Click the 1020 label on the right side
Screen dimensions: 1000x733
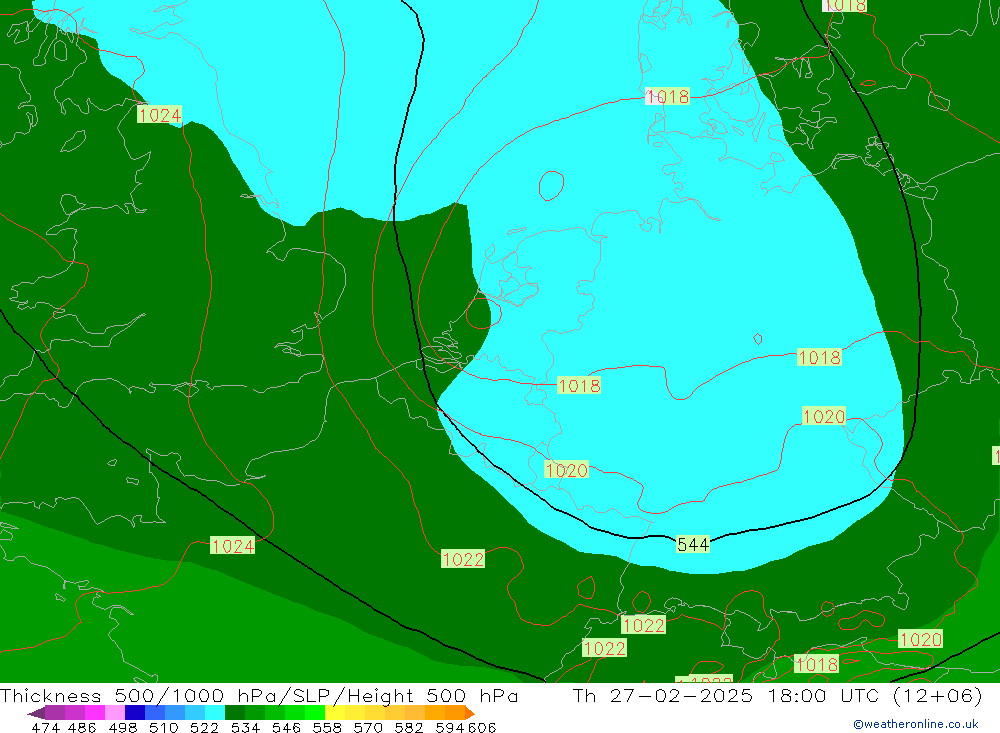[x=823, y=416]
